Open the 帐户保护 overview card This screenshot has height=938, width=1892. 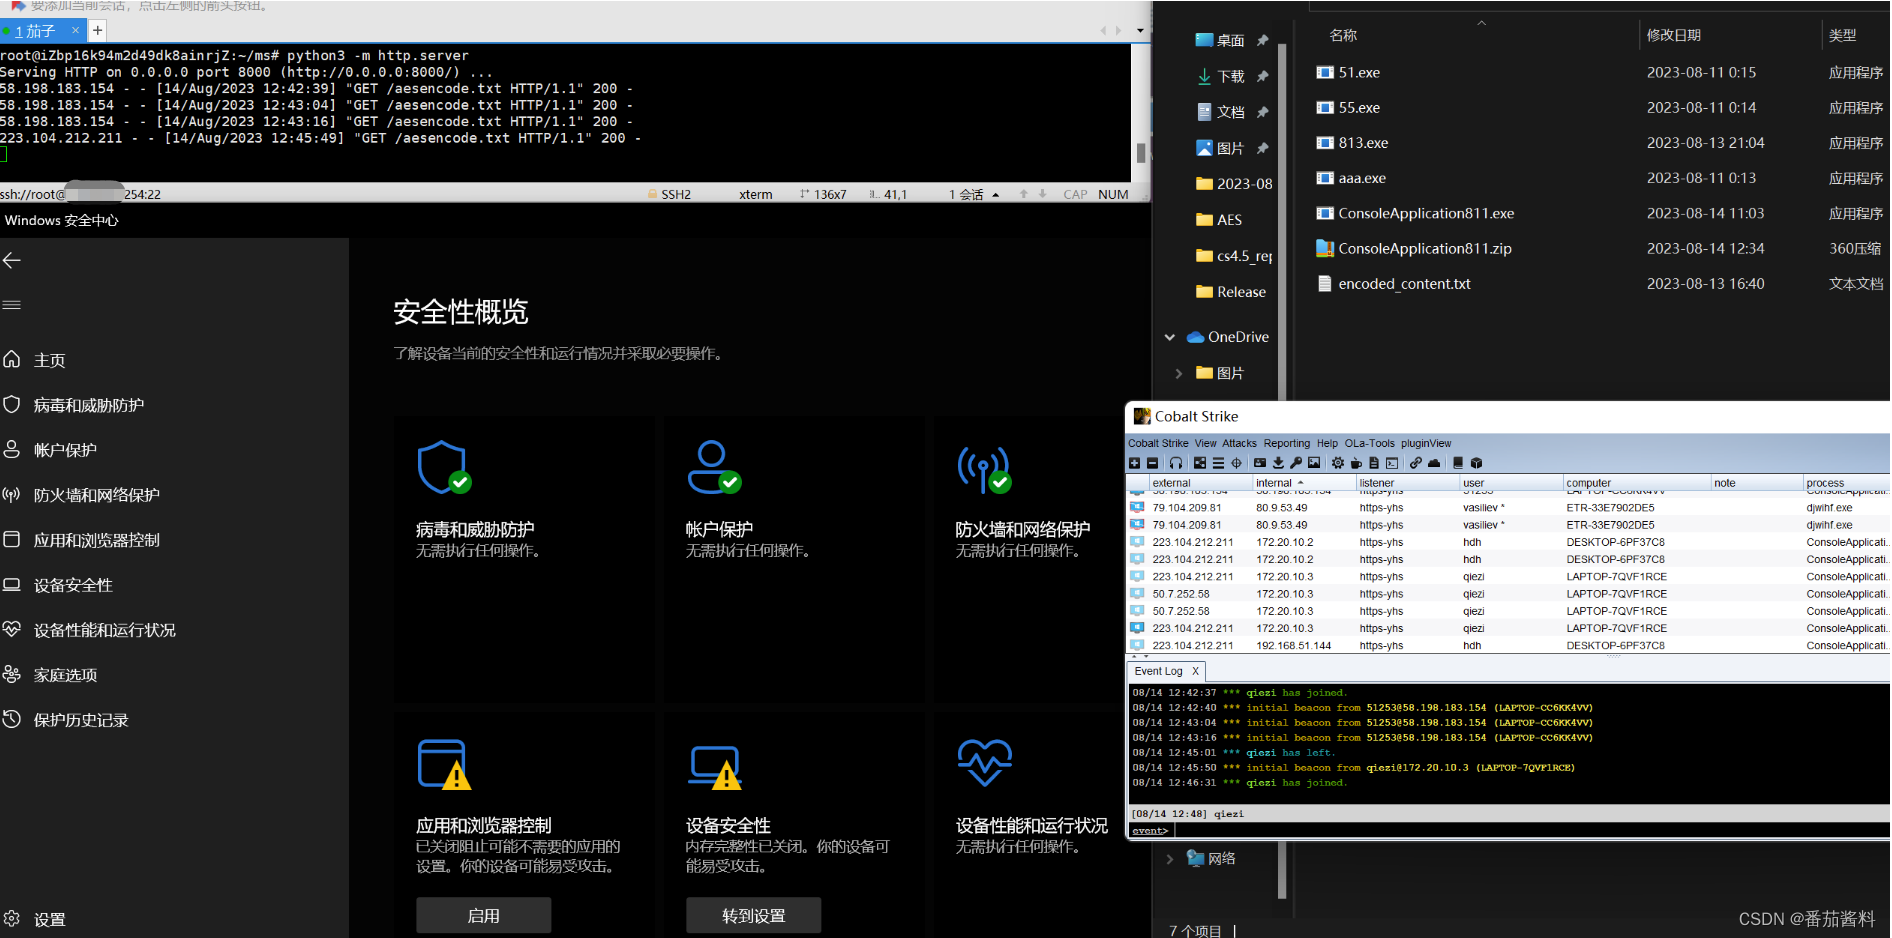(793, 558)
